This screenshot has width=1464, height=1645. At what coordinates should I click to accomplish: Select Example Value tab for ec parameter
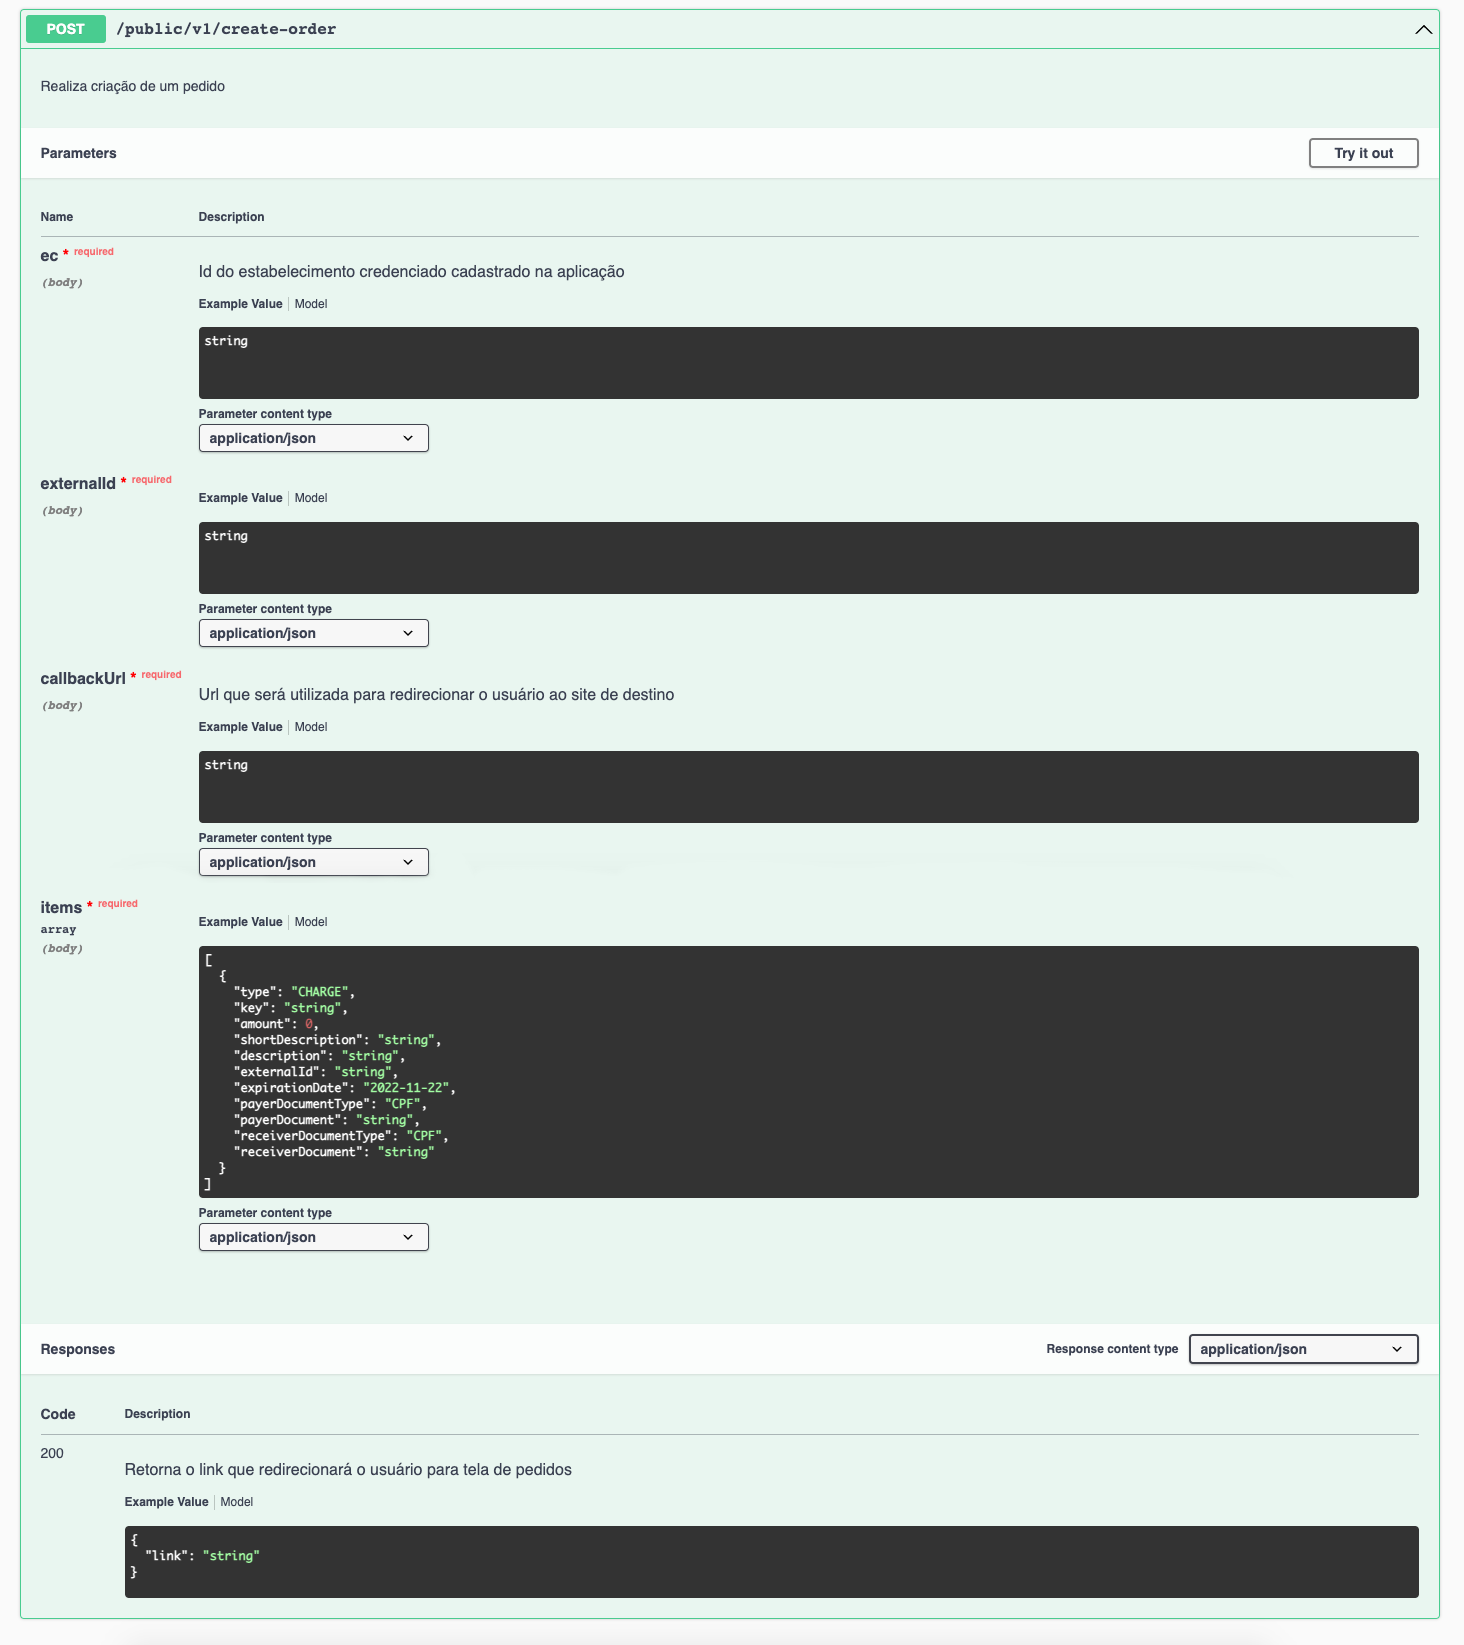[x=240, y=304]
